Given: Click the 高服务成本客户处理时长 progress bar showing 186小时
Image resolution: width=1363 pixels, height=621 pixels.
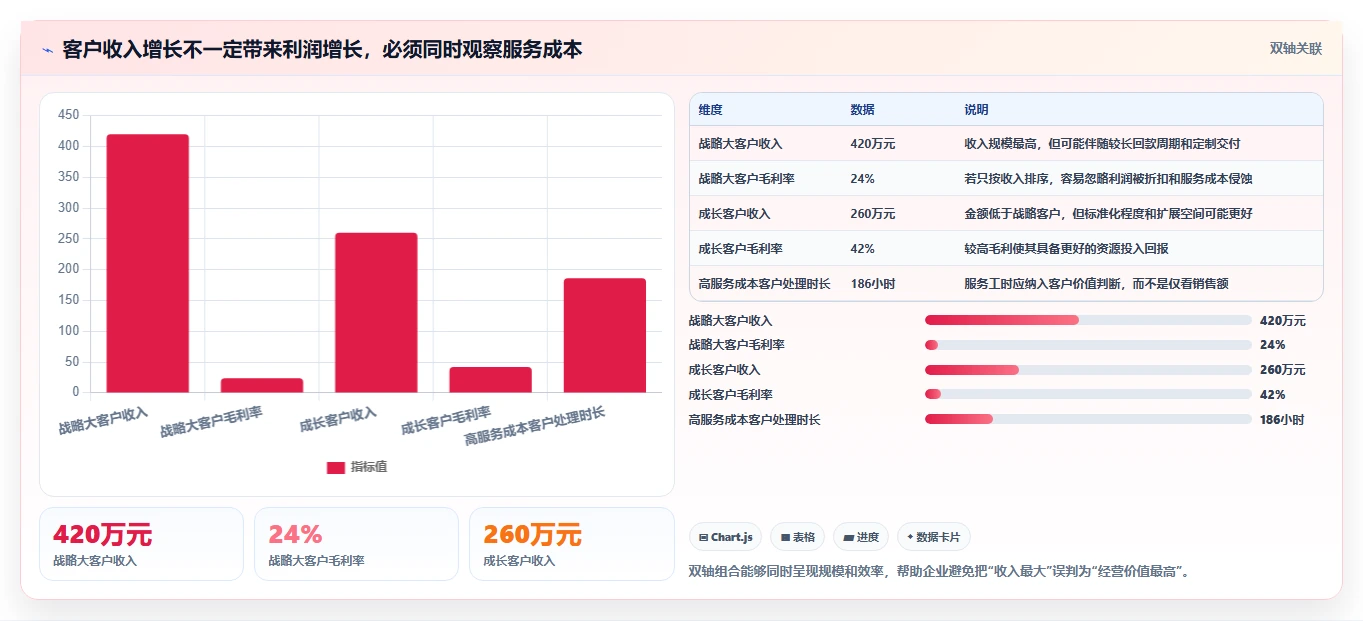Looking at the screenshot, I should [x=1088, y=419].
